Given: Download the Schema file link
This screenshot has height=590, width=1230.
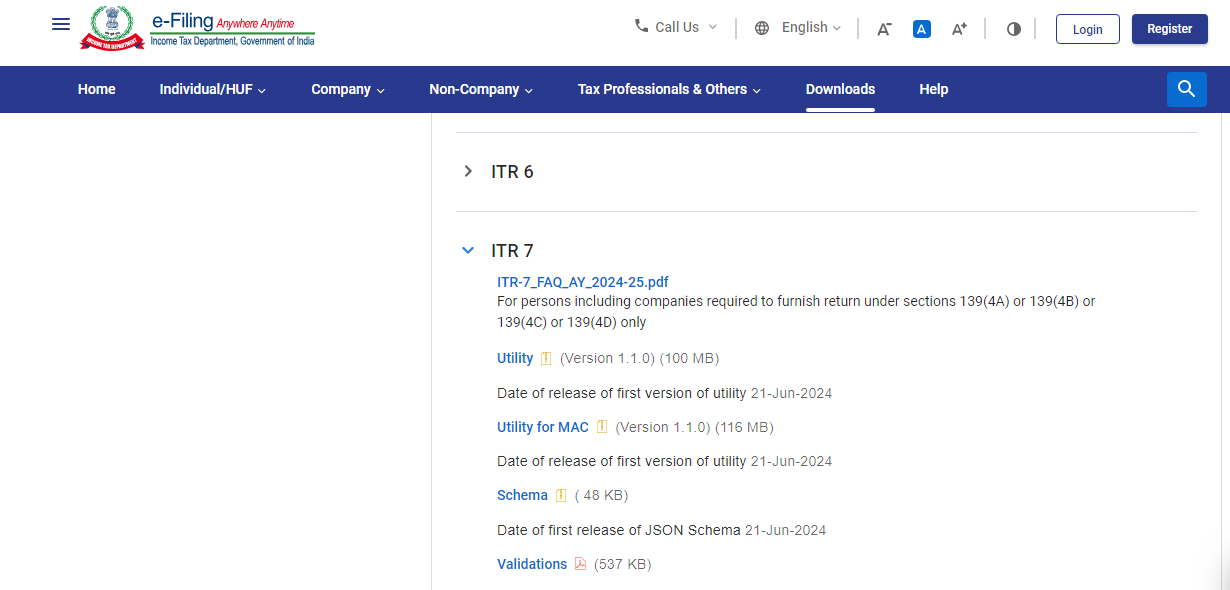Looking at the screenshot, I should (522, 495).
